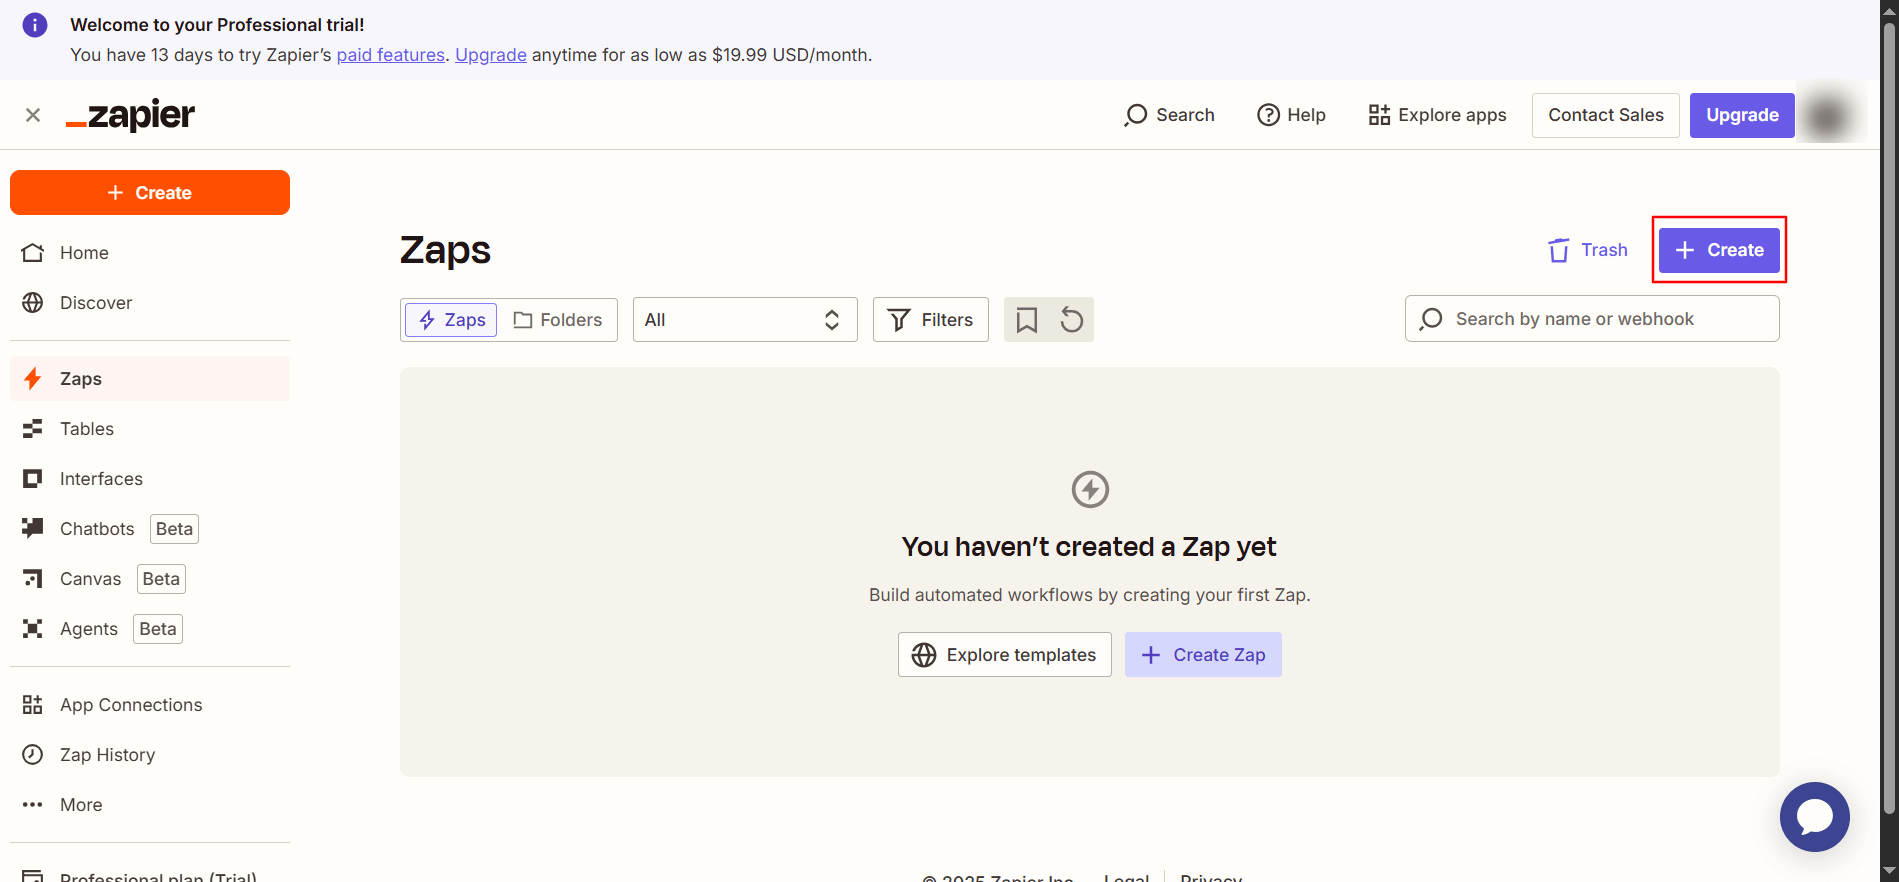
Task: Open Explore apps in the top bar
Action: (x=1437, y=115)
